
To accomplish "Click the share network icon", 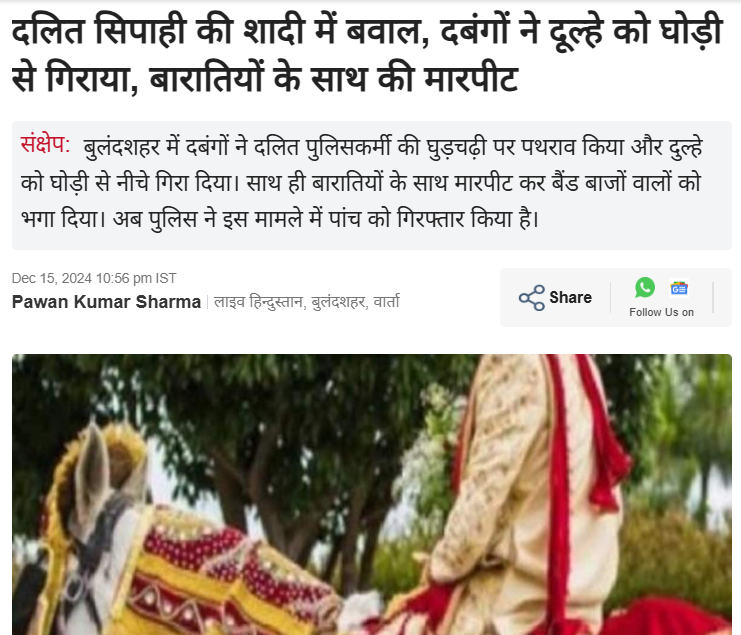I will click(x=532, y=298).
